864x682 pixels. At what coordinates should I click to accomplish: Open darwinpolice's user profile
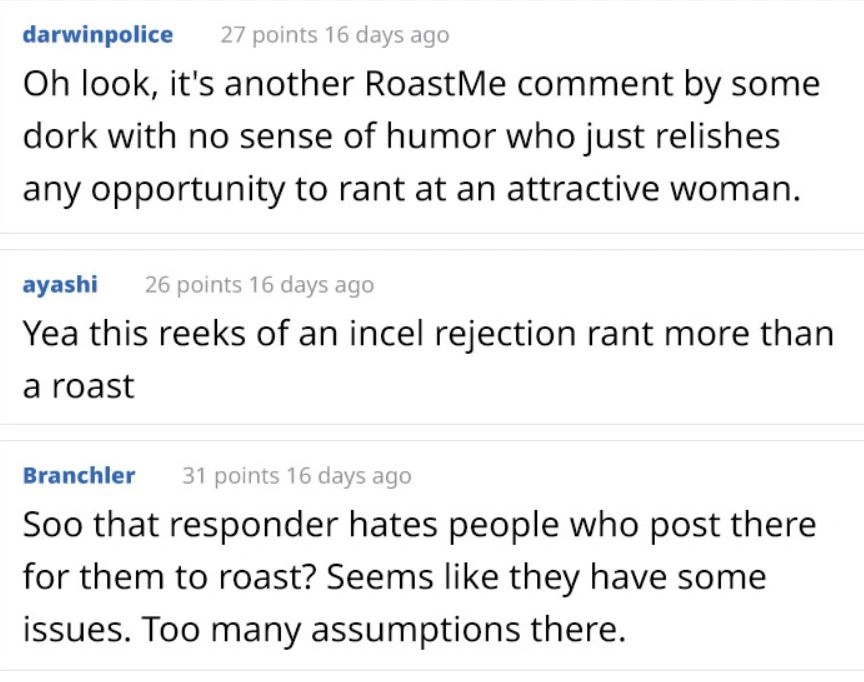click(97, 35)
